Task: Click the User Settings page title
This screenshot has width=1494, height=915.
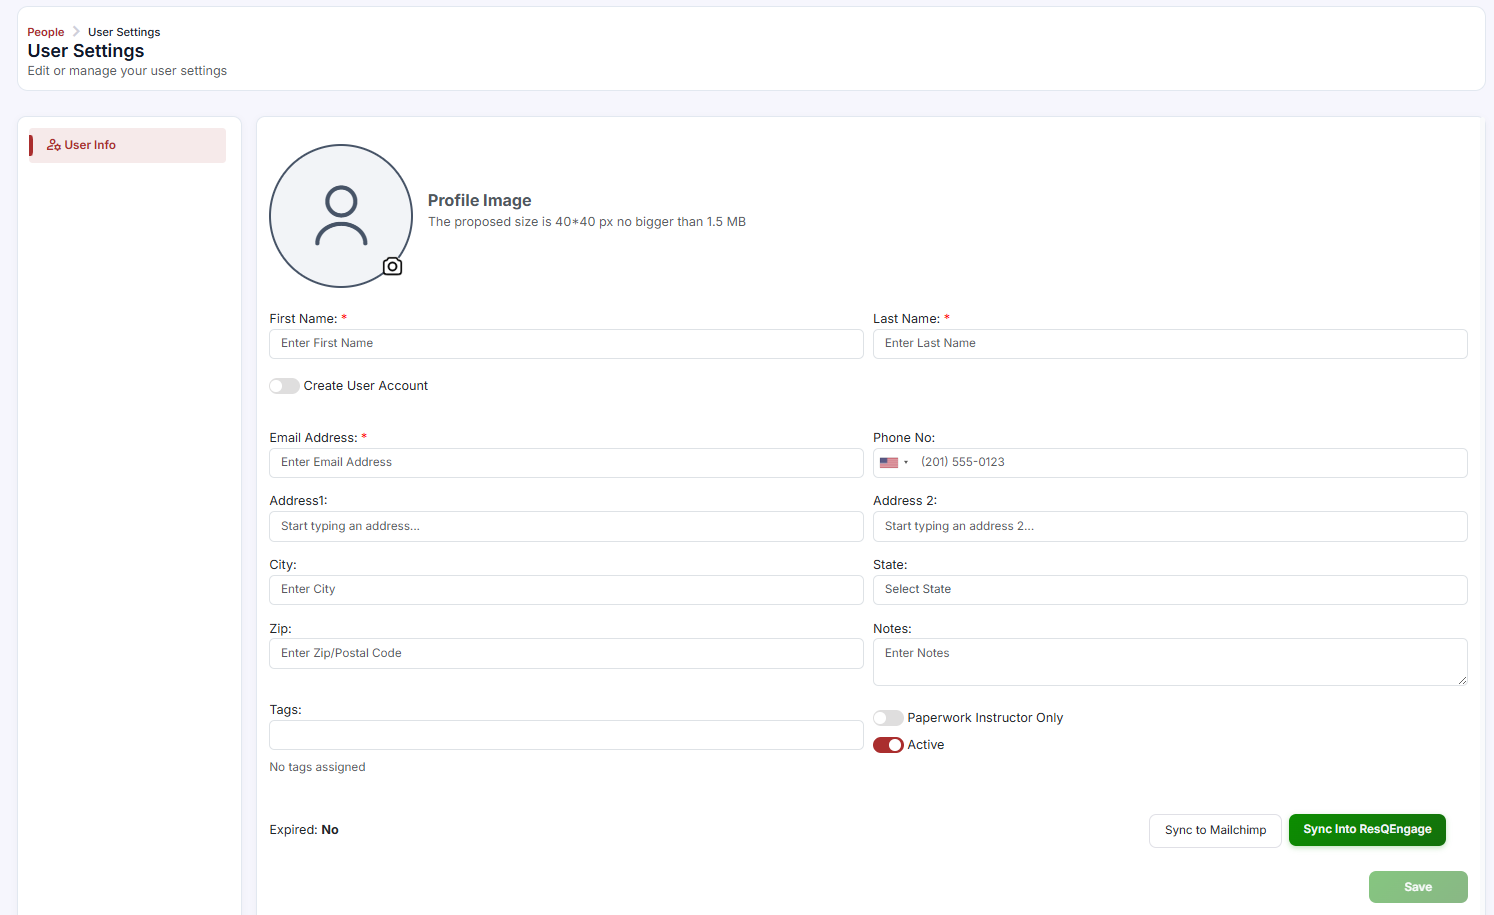Action: point(86,51)
